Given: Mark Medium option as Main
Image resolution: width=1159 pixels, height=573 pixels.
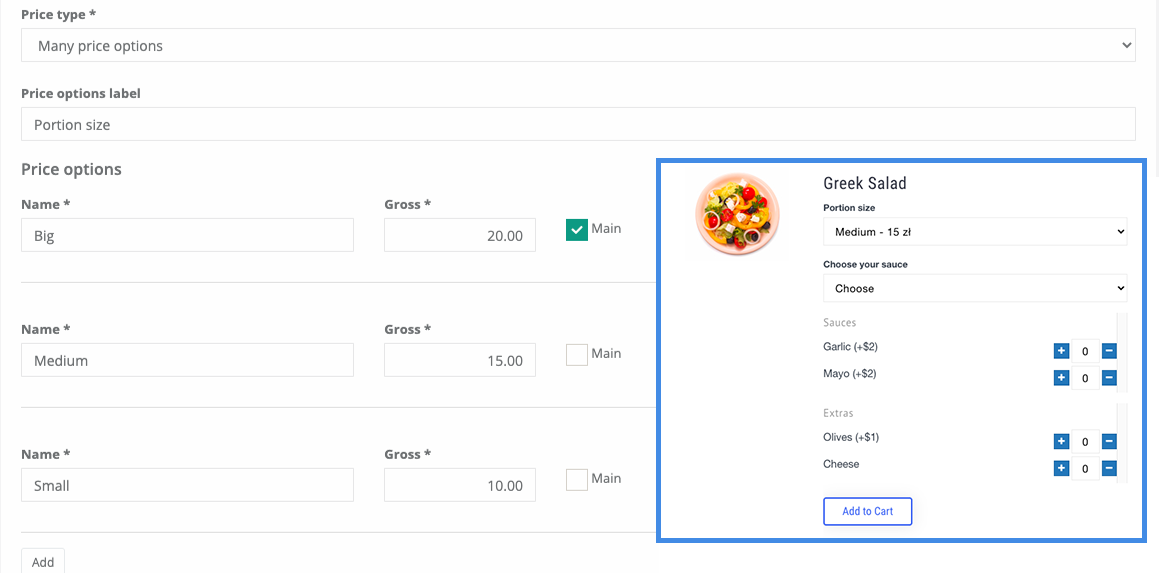Looking at the screenshot, I should (577, 355).
